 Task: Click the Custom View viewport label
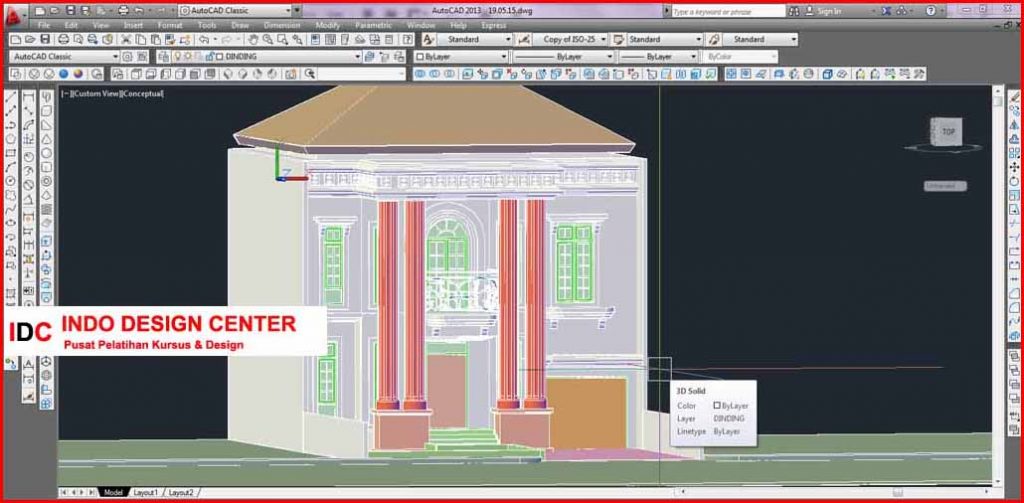tap(95, 93)
